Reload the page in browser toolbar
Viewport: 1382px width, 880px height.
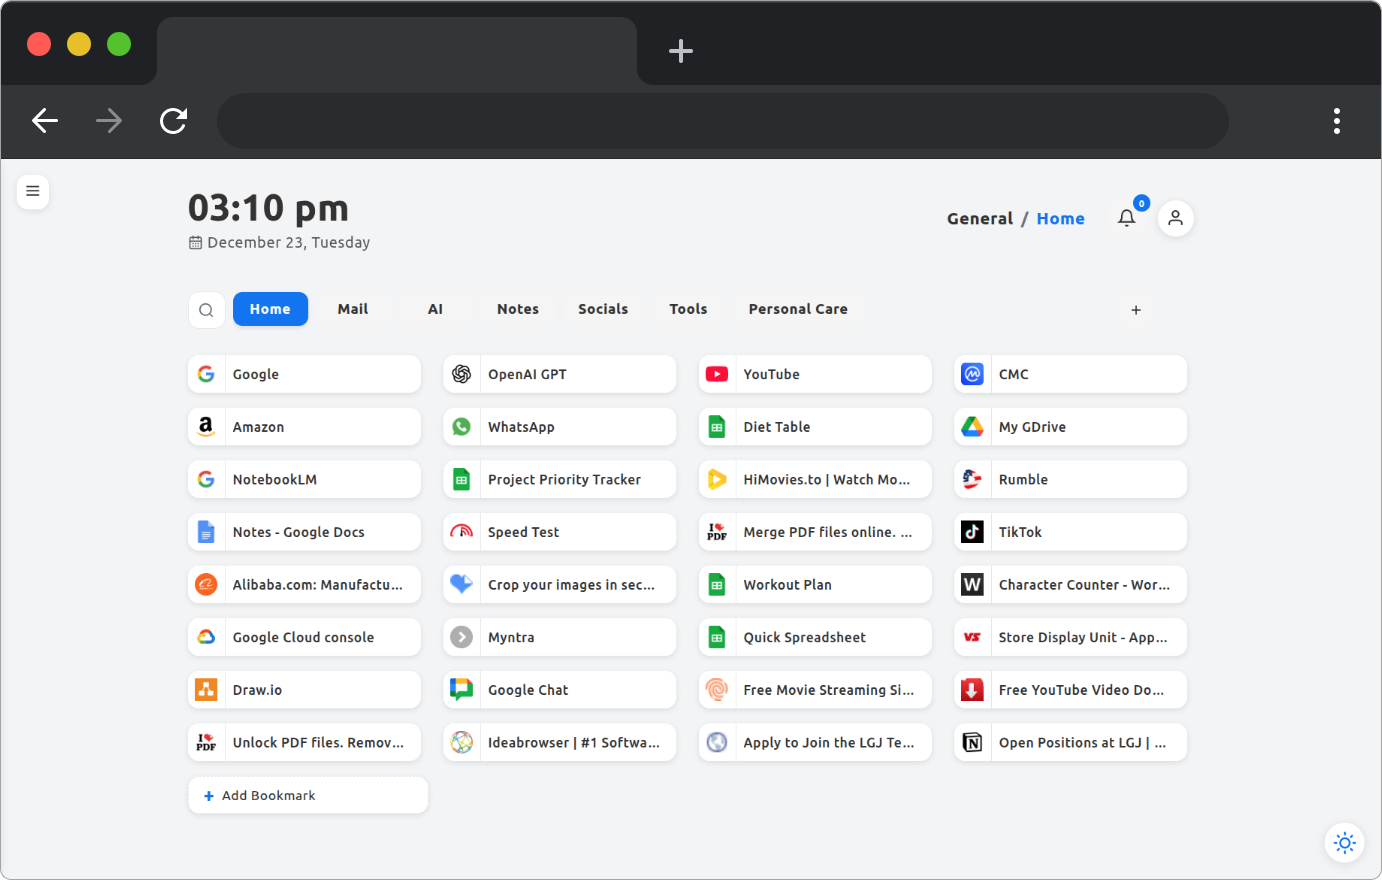point(174,121)
